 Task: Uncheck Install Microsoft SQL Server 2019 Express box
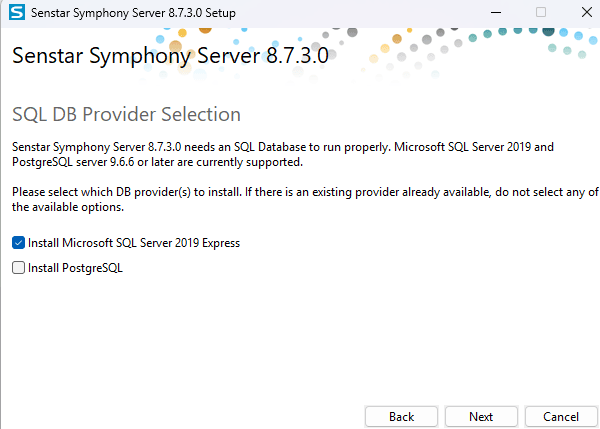[x=18, y=243]
